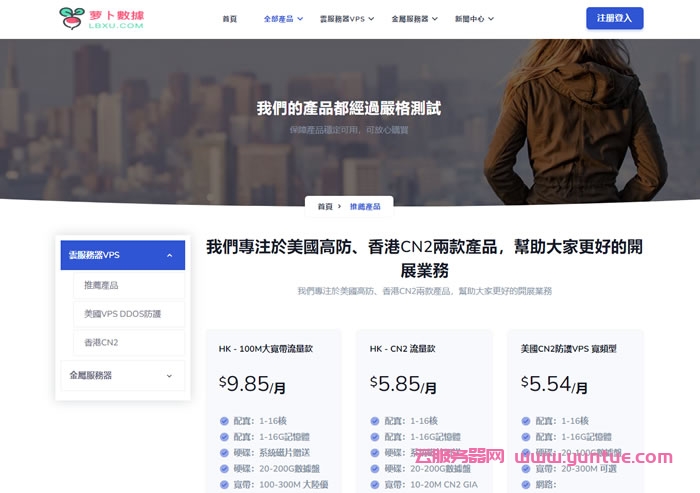This screenshot has height=493, width=700.
Task: Open the 首頁 menu item
Action: tap(230, 19)
